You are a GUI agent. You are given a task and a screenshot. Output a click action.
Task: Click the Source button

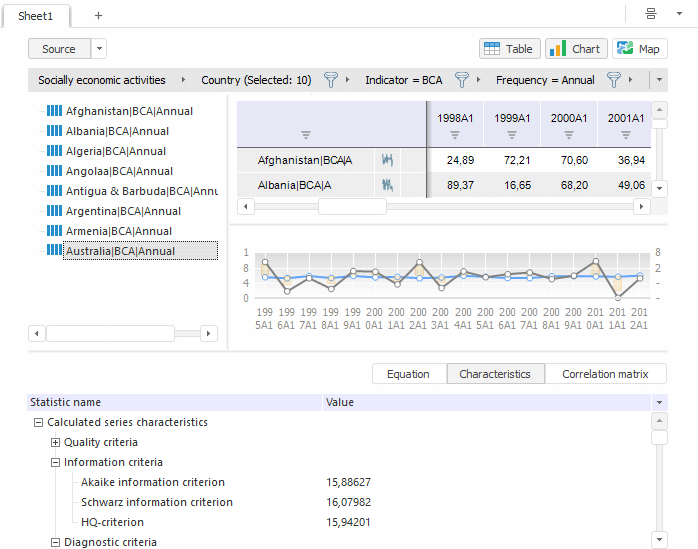pyautogui.click(x=59, y=49)
